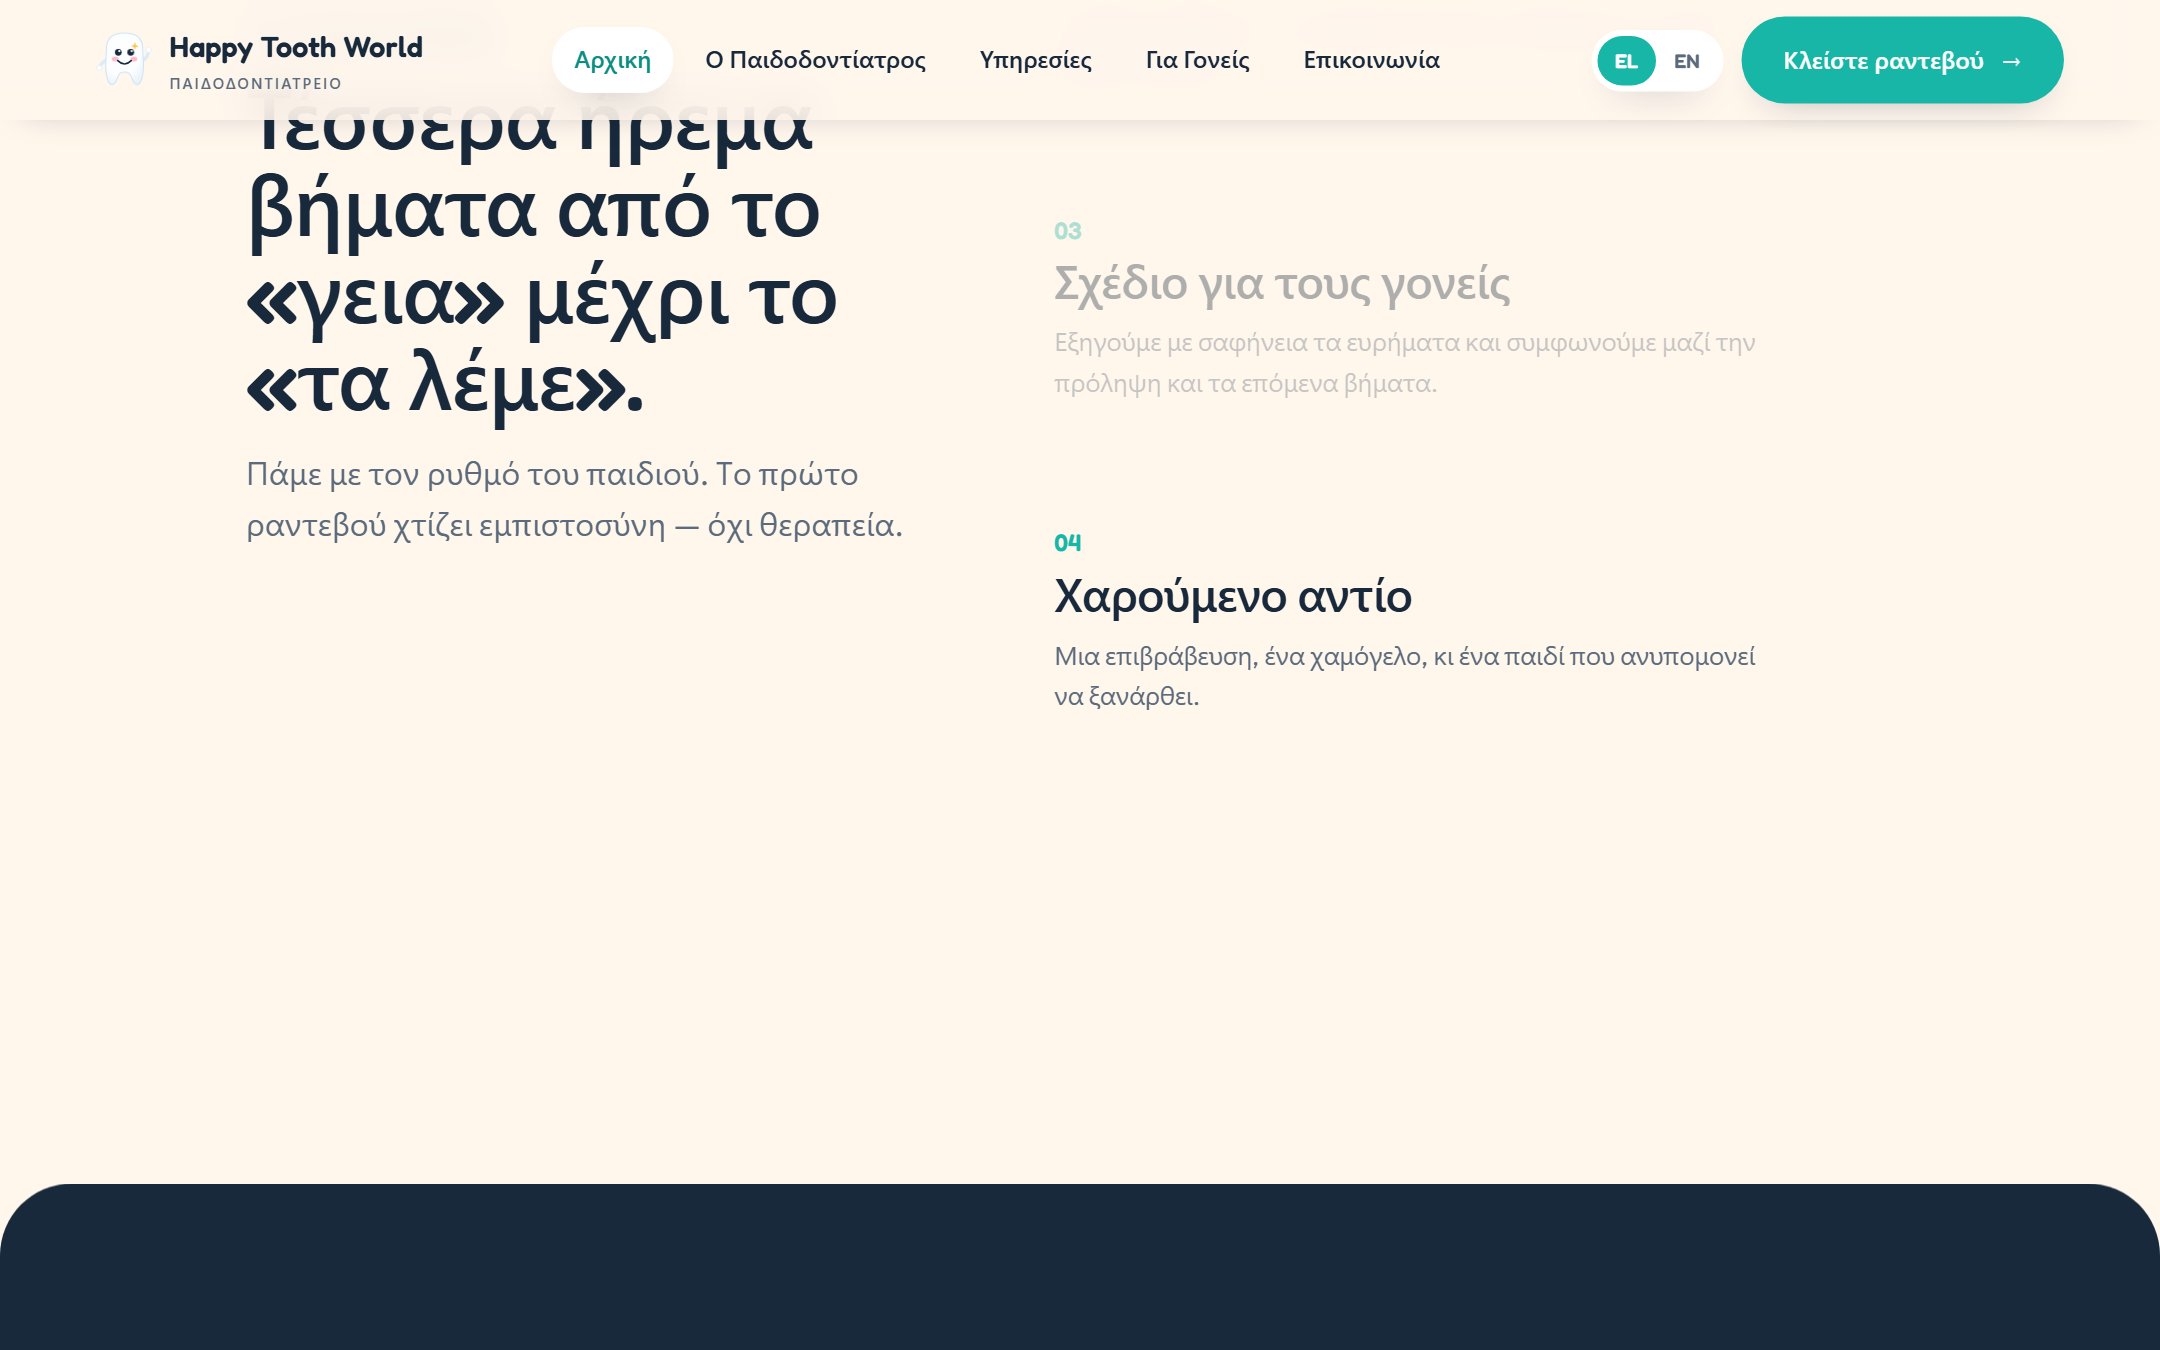Screen dimensions: 2160x1350
Task: Click the arrow icon in appointment button
Action: point(2012,61)
